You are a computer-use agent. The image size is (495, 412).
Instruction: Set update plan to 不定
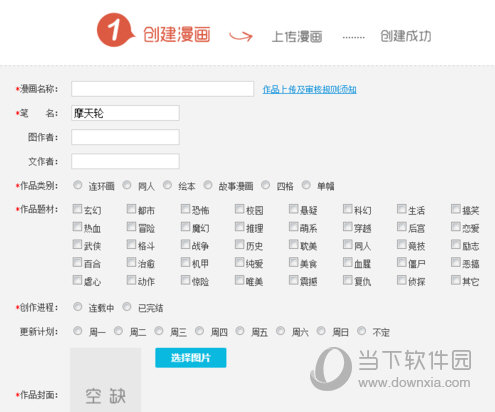point(362,331)
